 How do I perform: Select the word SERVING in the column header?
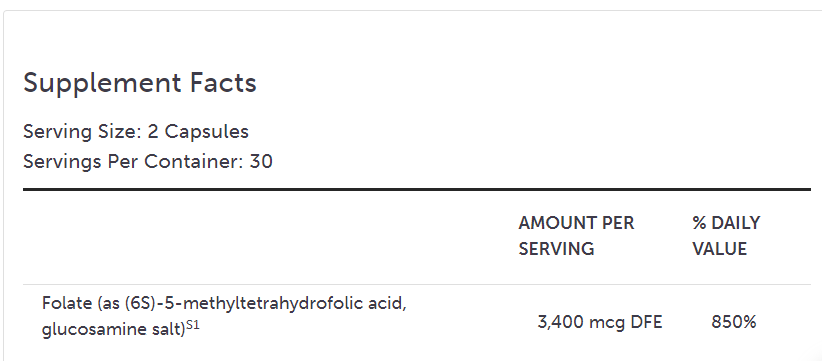tap(556, 249)
